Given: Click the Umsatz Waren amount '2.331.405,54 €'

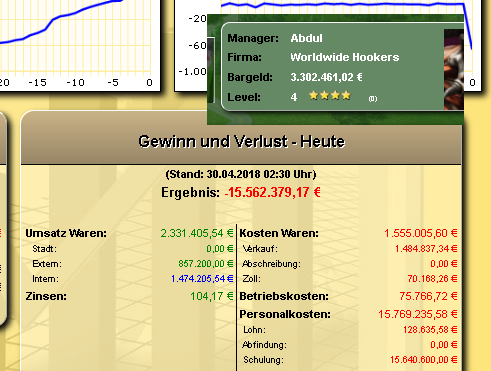Looking at the screenshot, I should point(197,233).
